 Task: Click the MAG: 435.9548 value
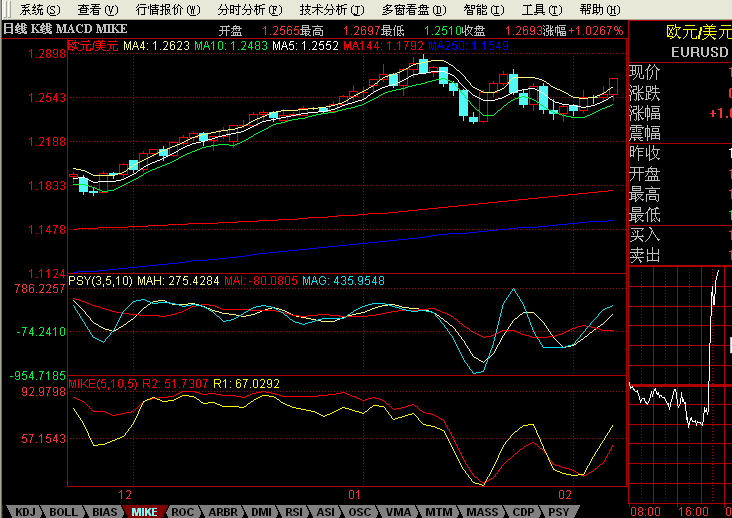[344, 281]
